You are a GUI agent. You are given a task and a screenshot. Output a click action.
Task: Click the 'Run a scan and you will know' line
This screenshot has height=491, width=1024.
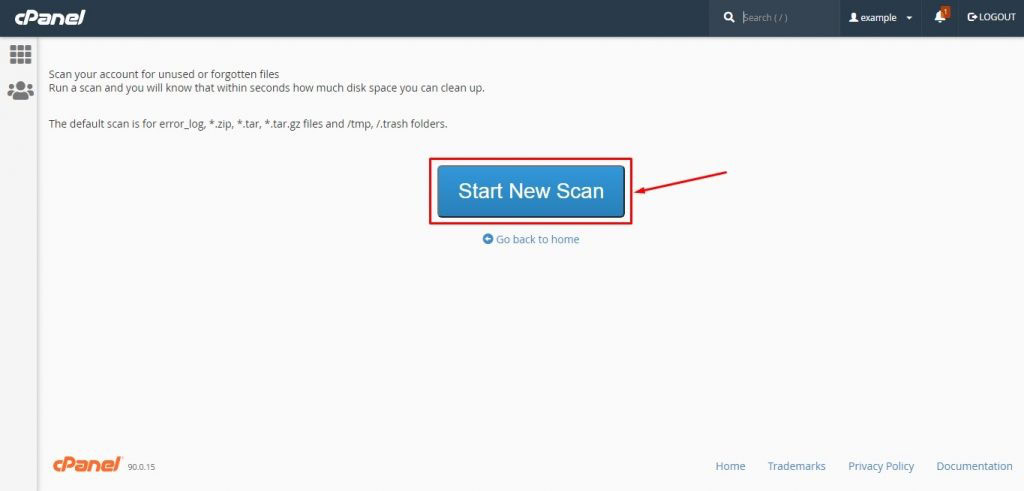(266, 88)
